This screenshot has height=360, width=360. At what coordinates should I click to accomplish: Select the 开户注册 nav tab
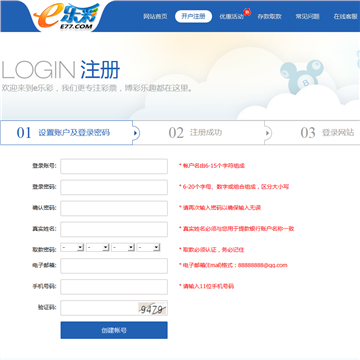[193, 16]
